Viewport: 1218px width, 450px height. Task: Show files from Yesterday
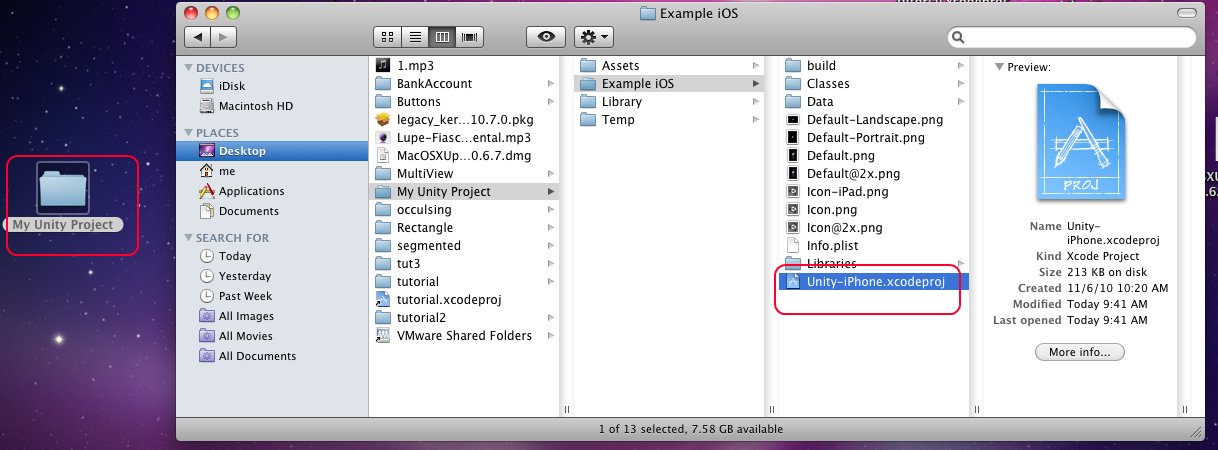tap(245, 276)
